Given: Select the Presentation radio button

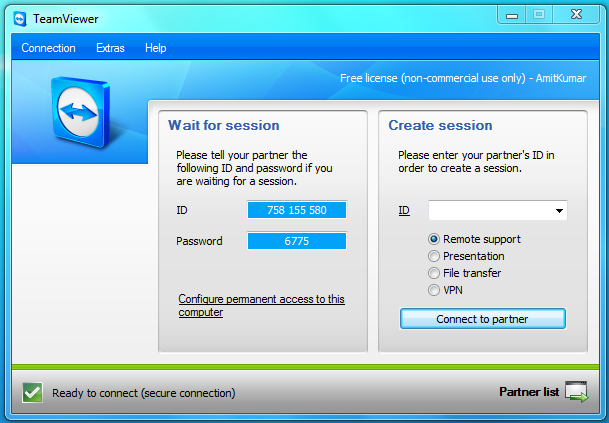Looking at the screenshot, I should click(434, 256).
